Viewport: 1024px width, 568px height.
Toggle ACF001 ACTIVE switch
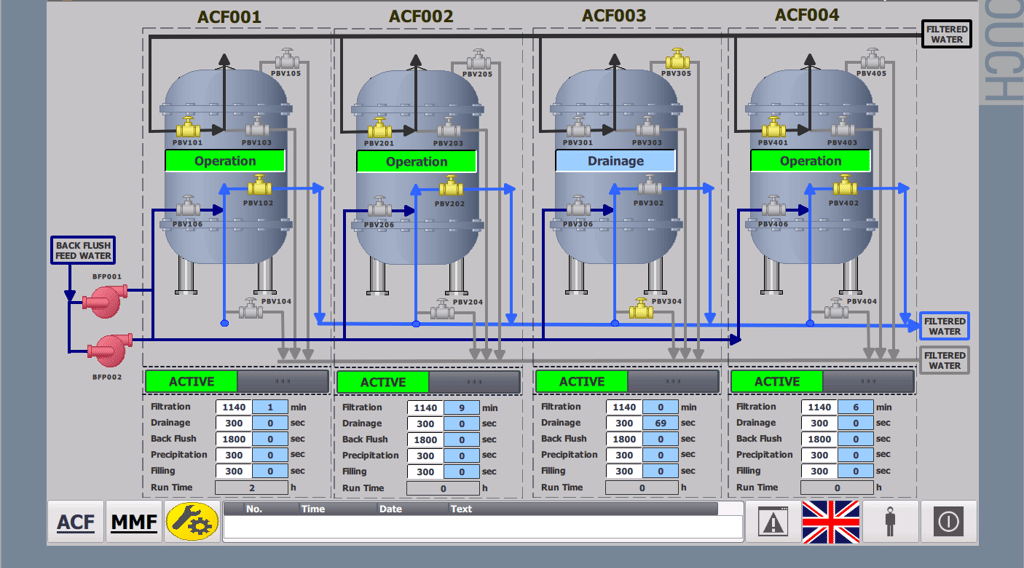pos(237,381)
